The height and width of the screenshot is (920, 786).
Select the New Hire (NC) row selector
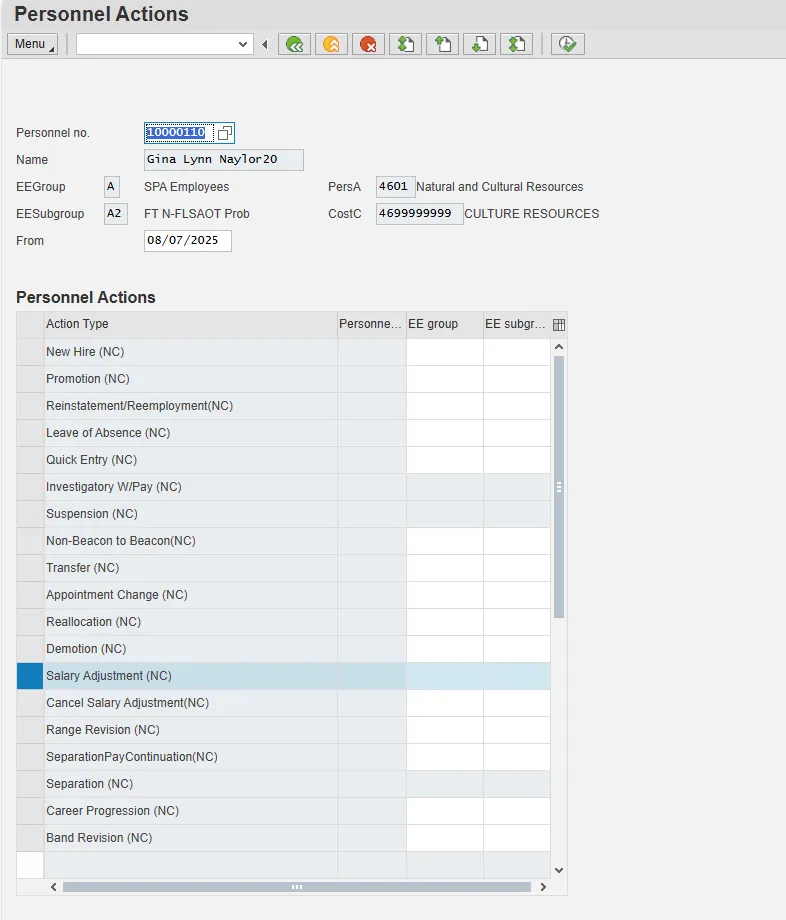click(x=30, y=352)
